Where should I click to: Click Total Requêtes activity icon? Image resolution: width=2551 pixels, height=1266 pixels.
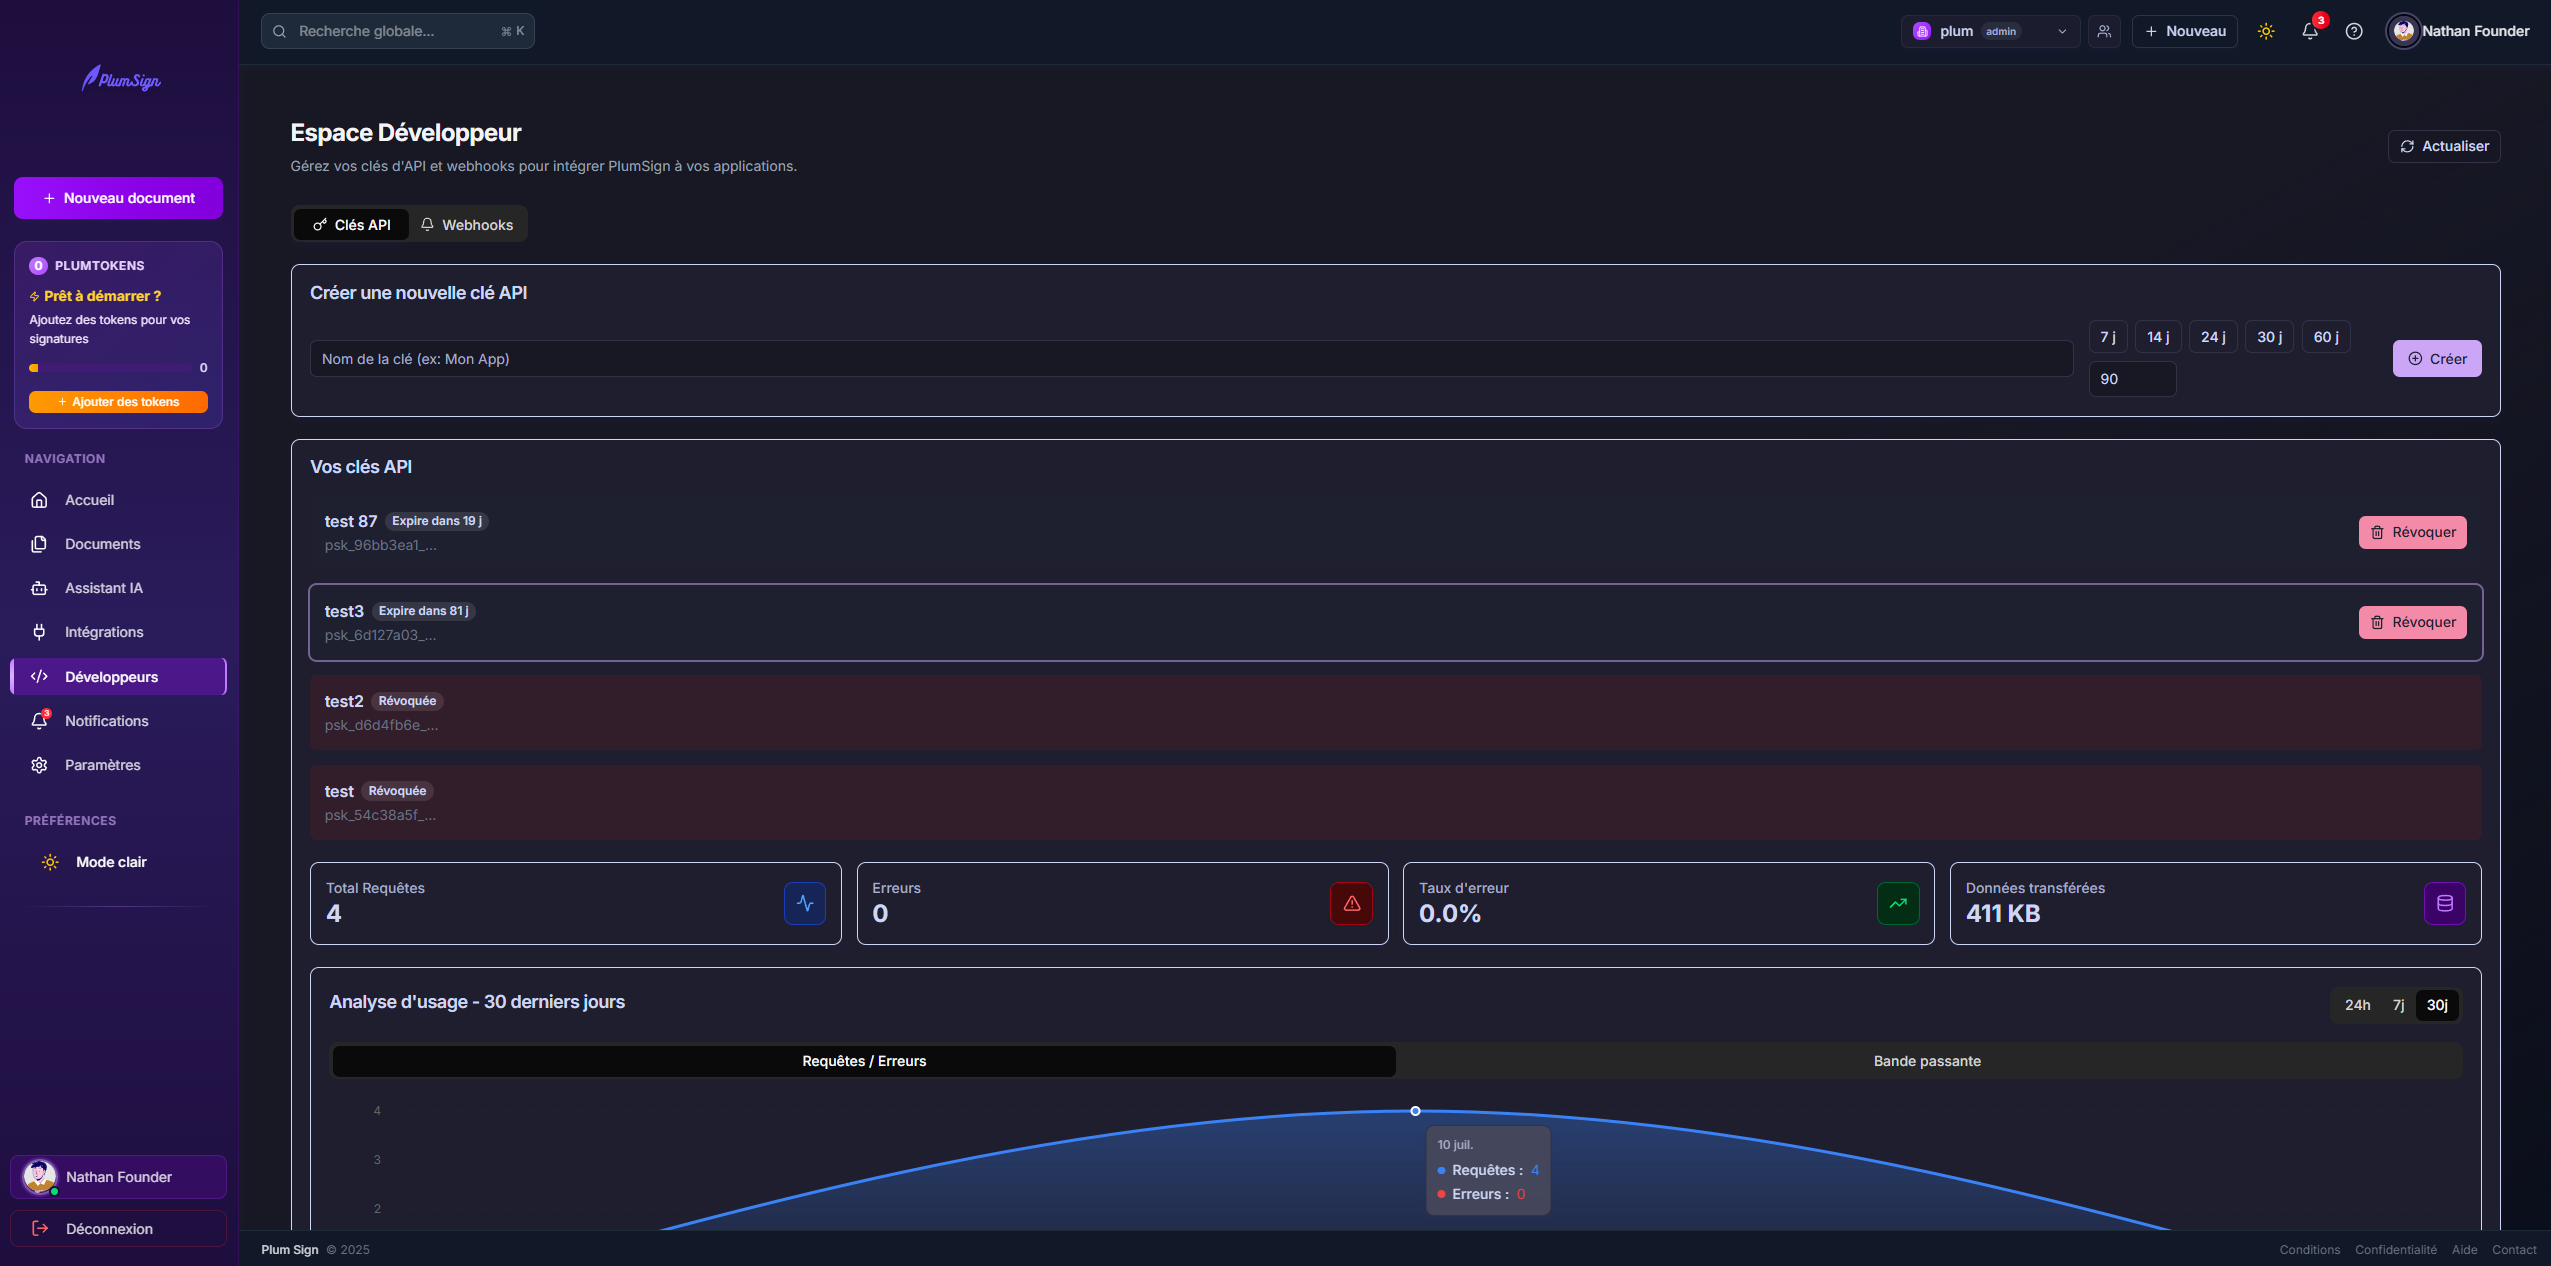(805, 903)
